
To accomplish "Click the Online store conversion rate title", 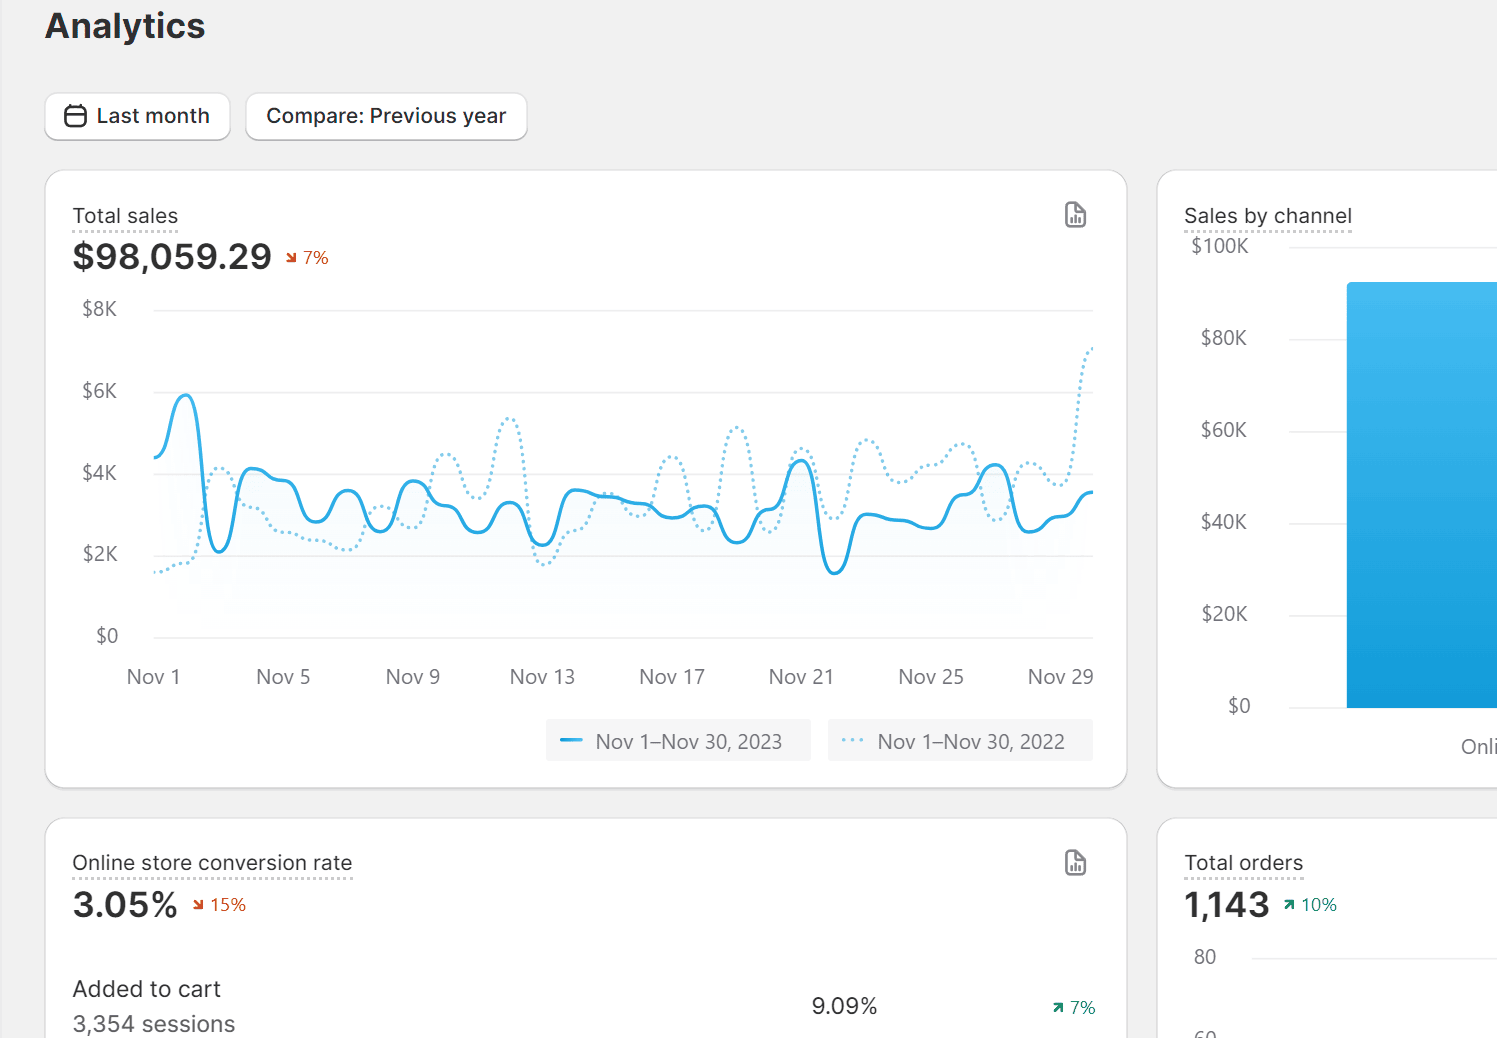I will [212, 863].
